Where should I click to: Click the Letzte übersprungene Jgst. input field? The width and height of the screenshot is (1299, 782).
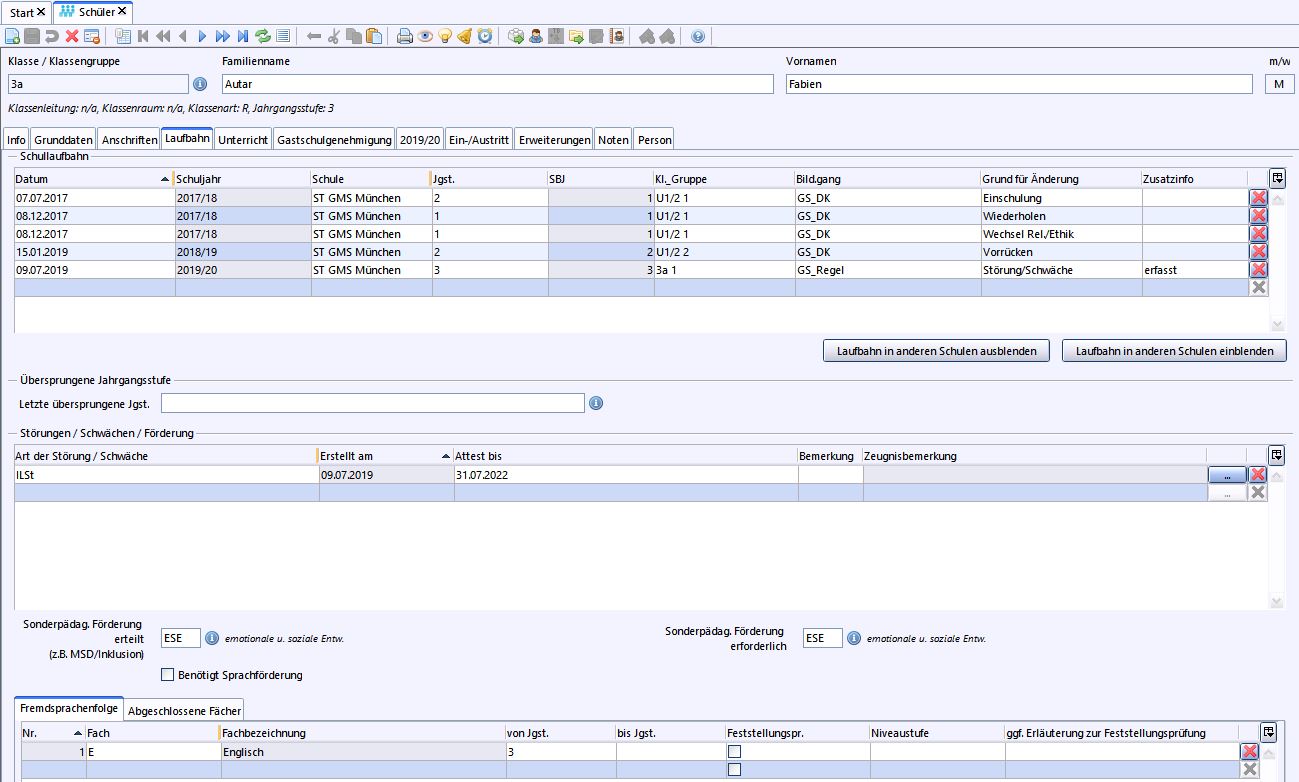click(372, 404)
